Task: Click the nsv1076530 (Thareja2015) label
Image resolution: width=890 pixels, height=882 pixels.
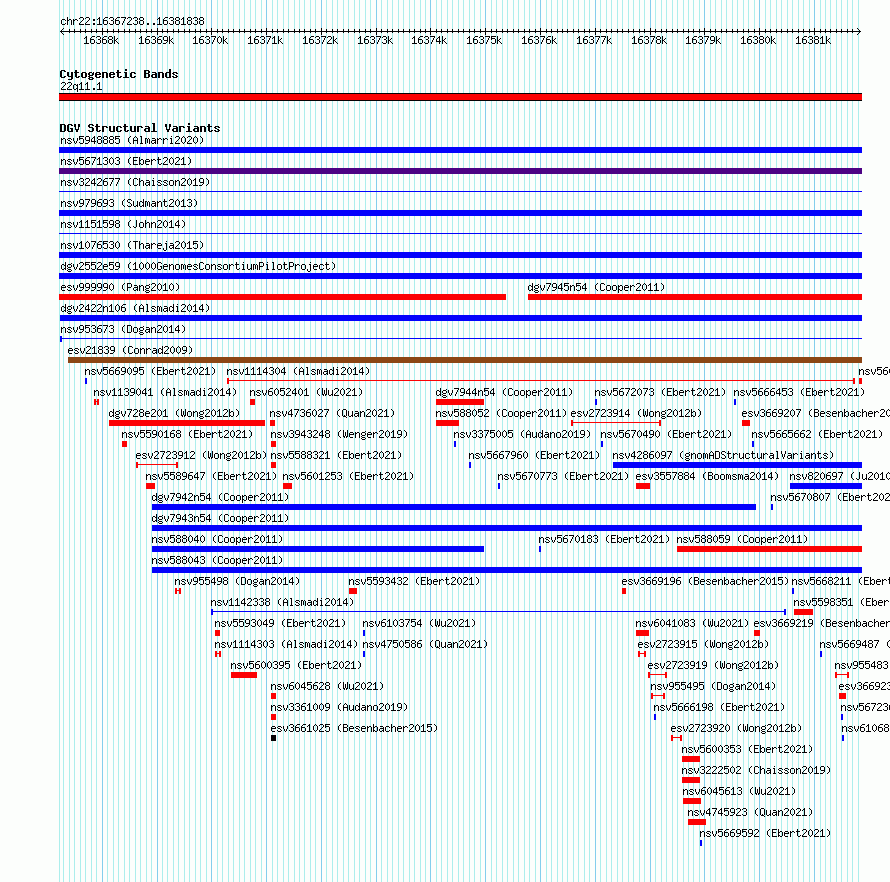Action: 132,245
